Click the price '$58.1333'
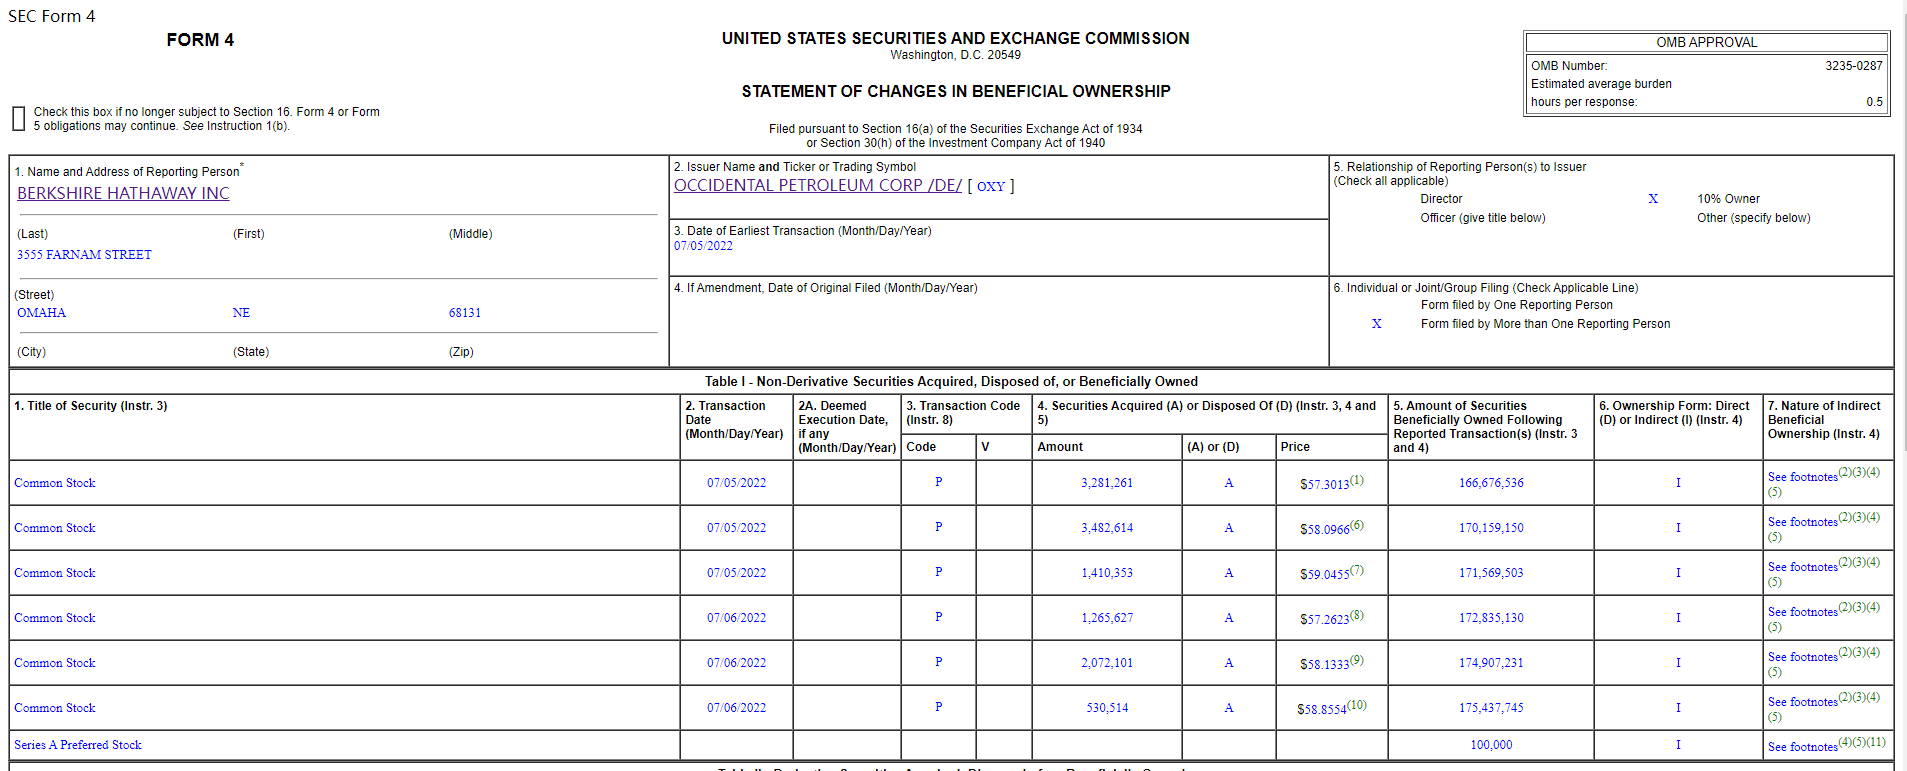 [1324, 665]
